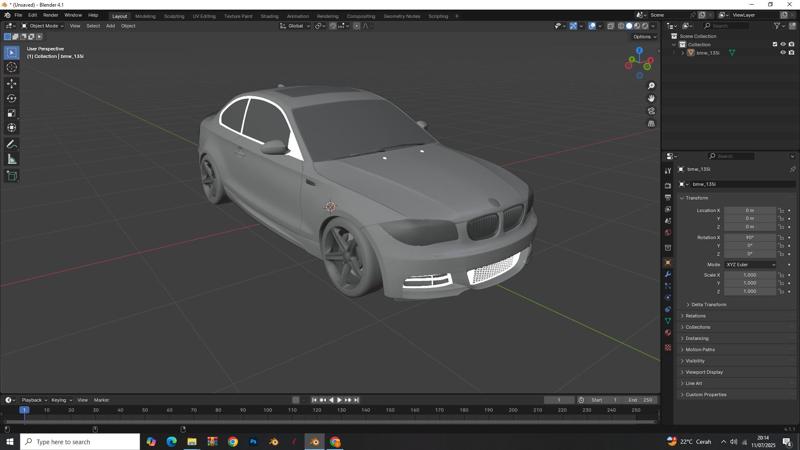The height and width of the screenshot is (450, 800).
Task: Select the combined Transform tool
Action: pyautogui.click(x=12, y=128)
